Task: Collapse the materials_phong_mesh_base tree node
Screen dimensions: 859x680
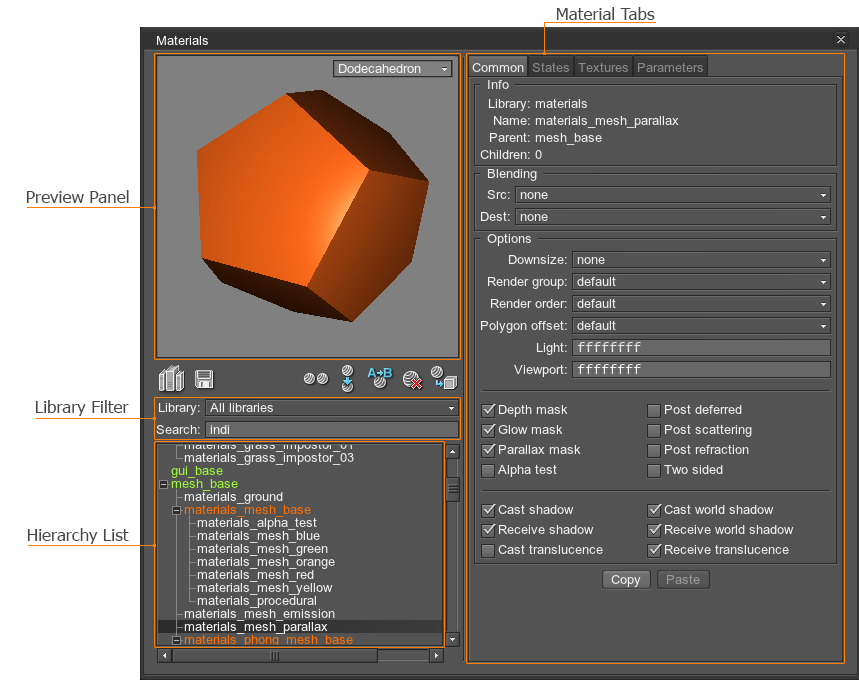Action: (x=176, y=640)
